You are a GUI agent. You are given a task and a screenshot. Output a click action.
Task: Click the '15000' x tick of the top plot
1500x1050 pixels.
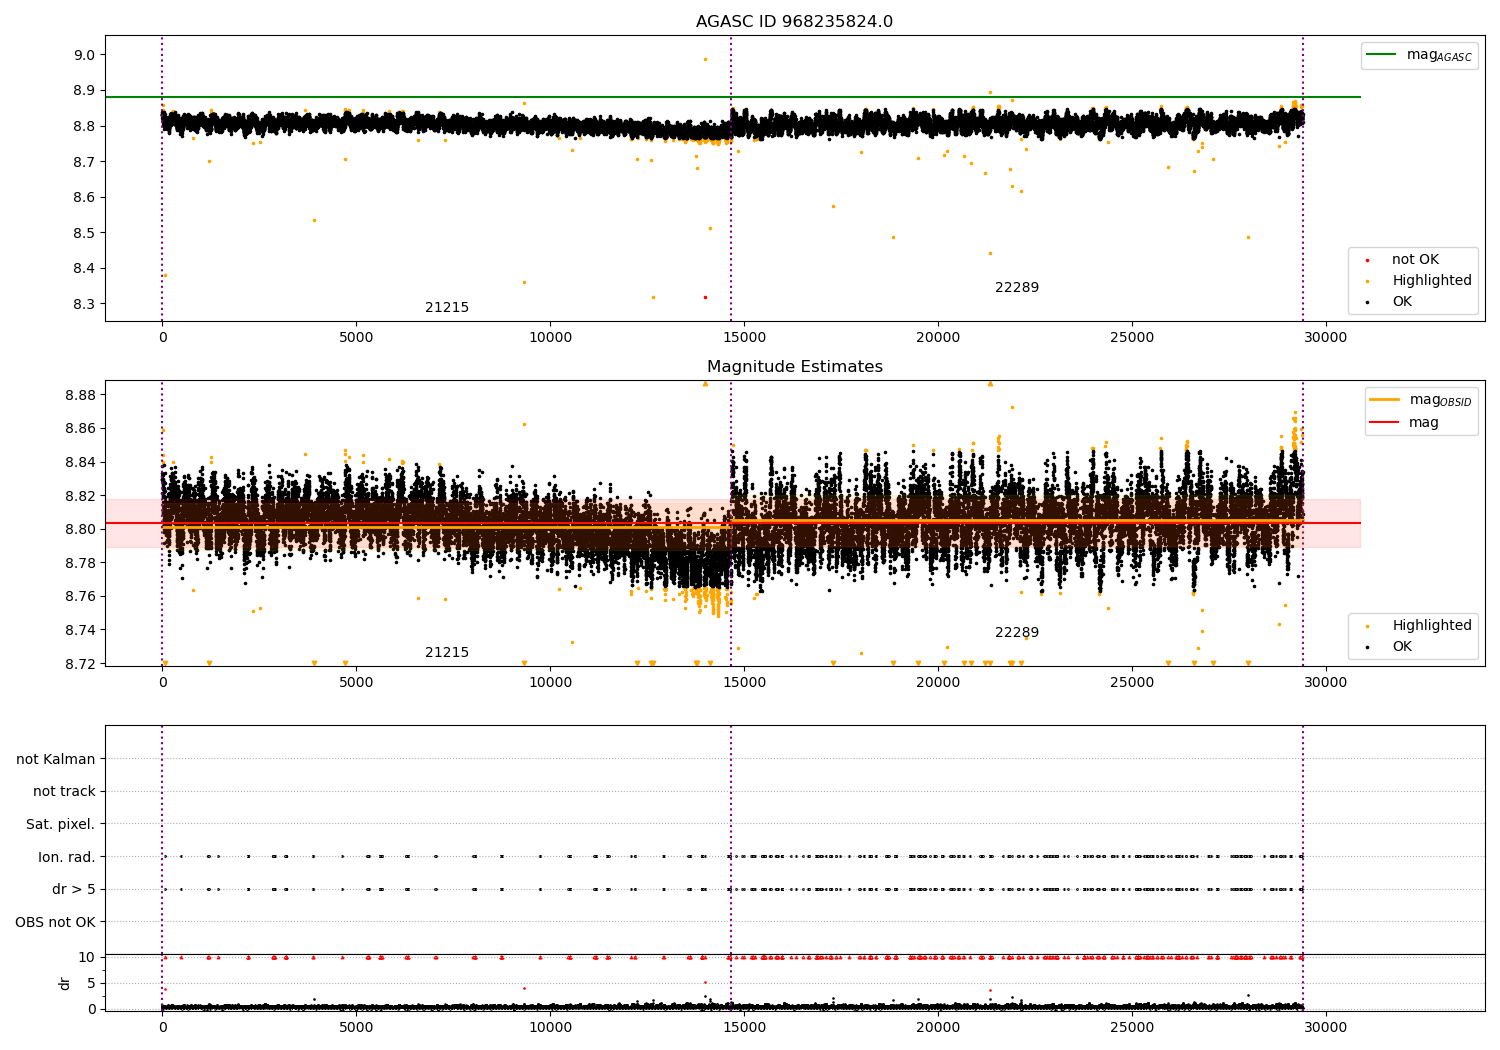[744, 338]
